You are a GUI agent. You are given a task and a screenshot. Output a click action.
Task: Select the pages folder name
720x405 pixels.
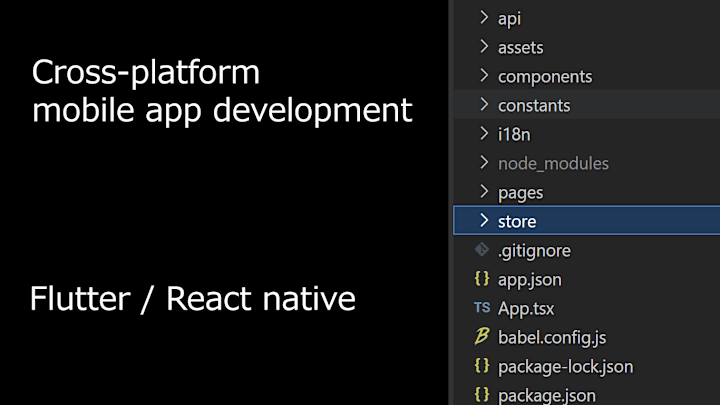pos(521,193)
